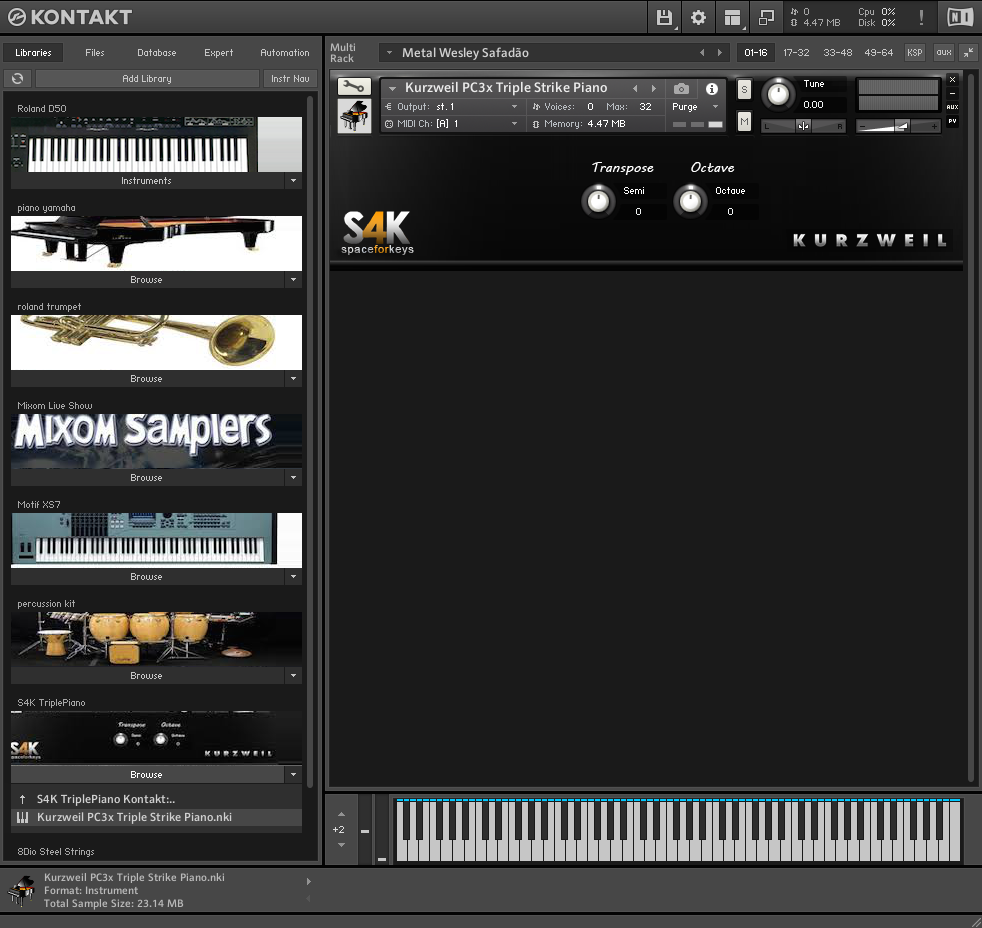Toggle Instr Nav pane

click(x=290, y=78)
